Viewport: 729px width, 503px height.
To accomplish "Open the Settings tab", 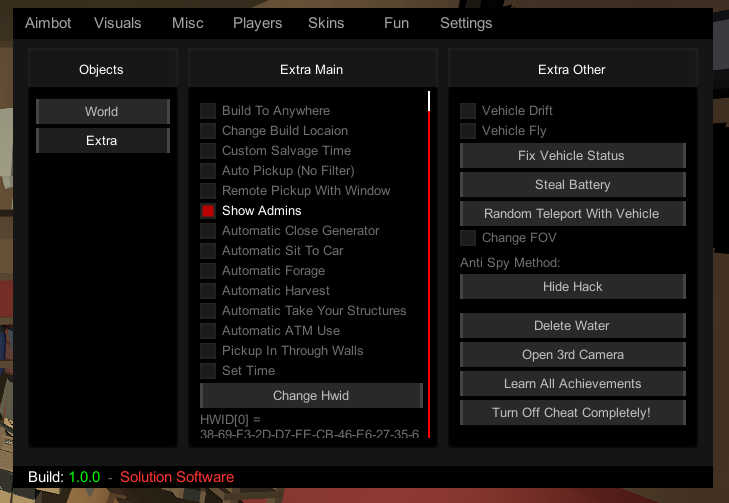I will click(x=466, y=23).
